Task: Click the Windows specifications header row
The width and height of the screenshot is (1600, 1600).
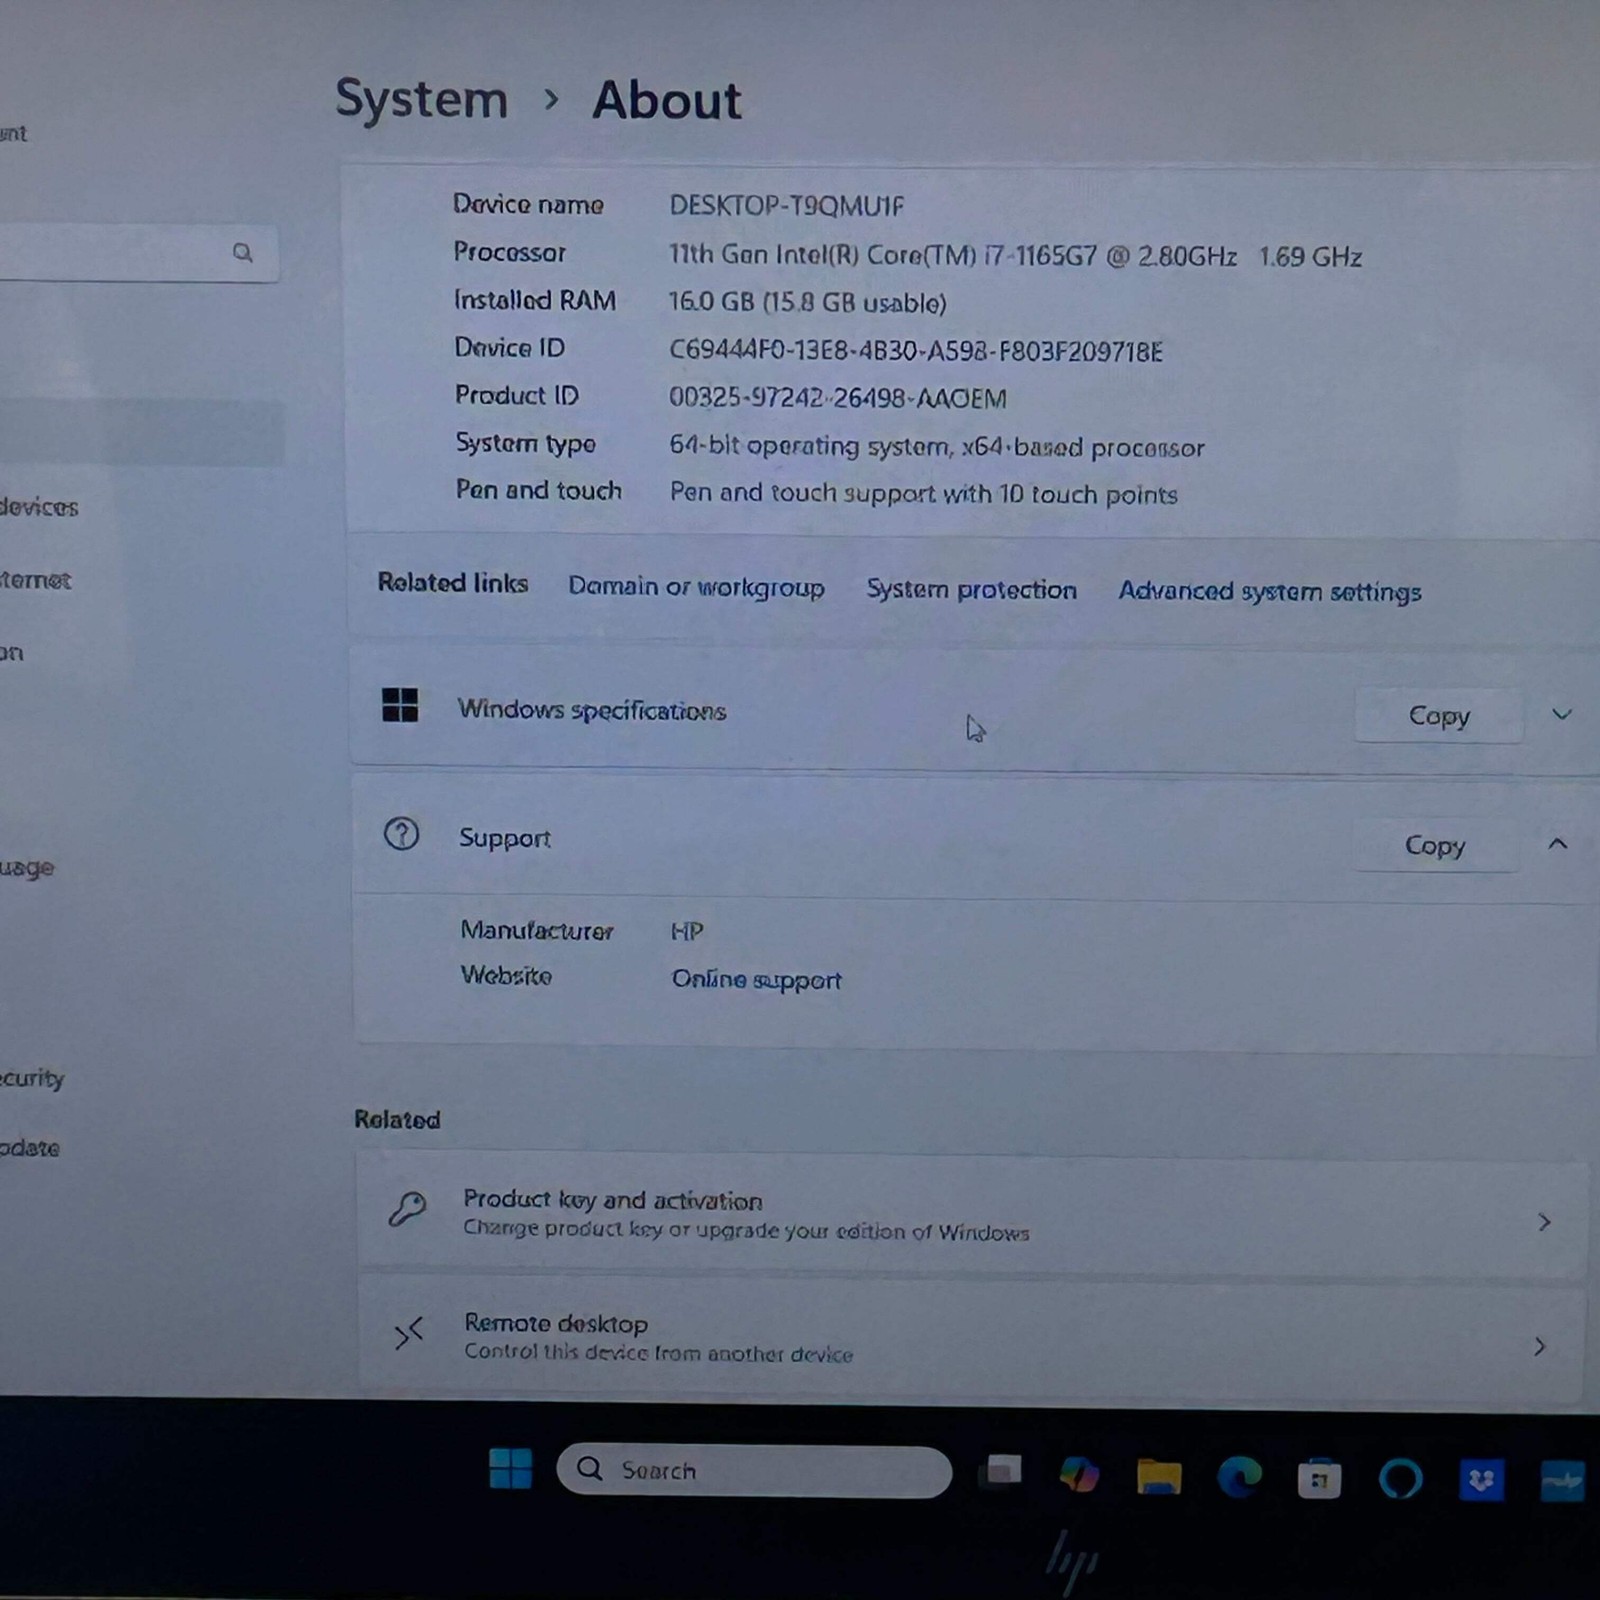Action: (x=975, y=712)
